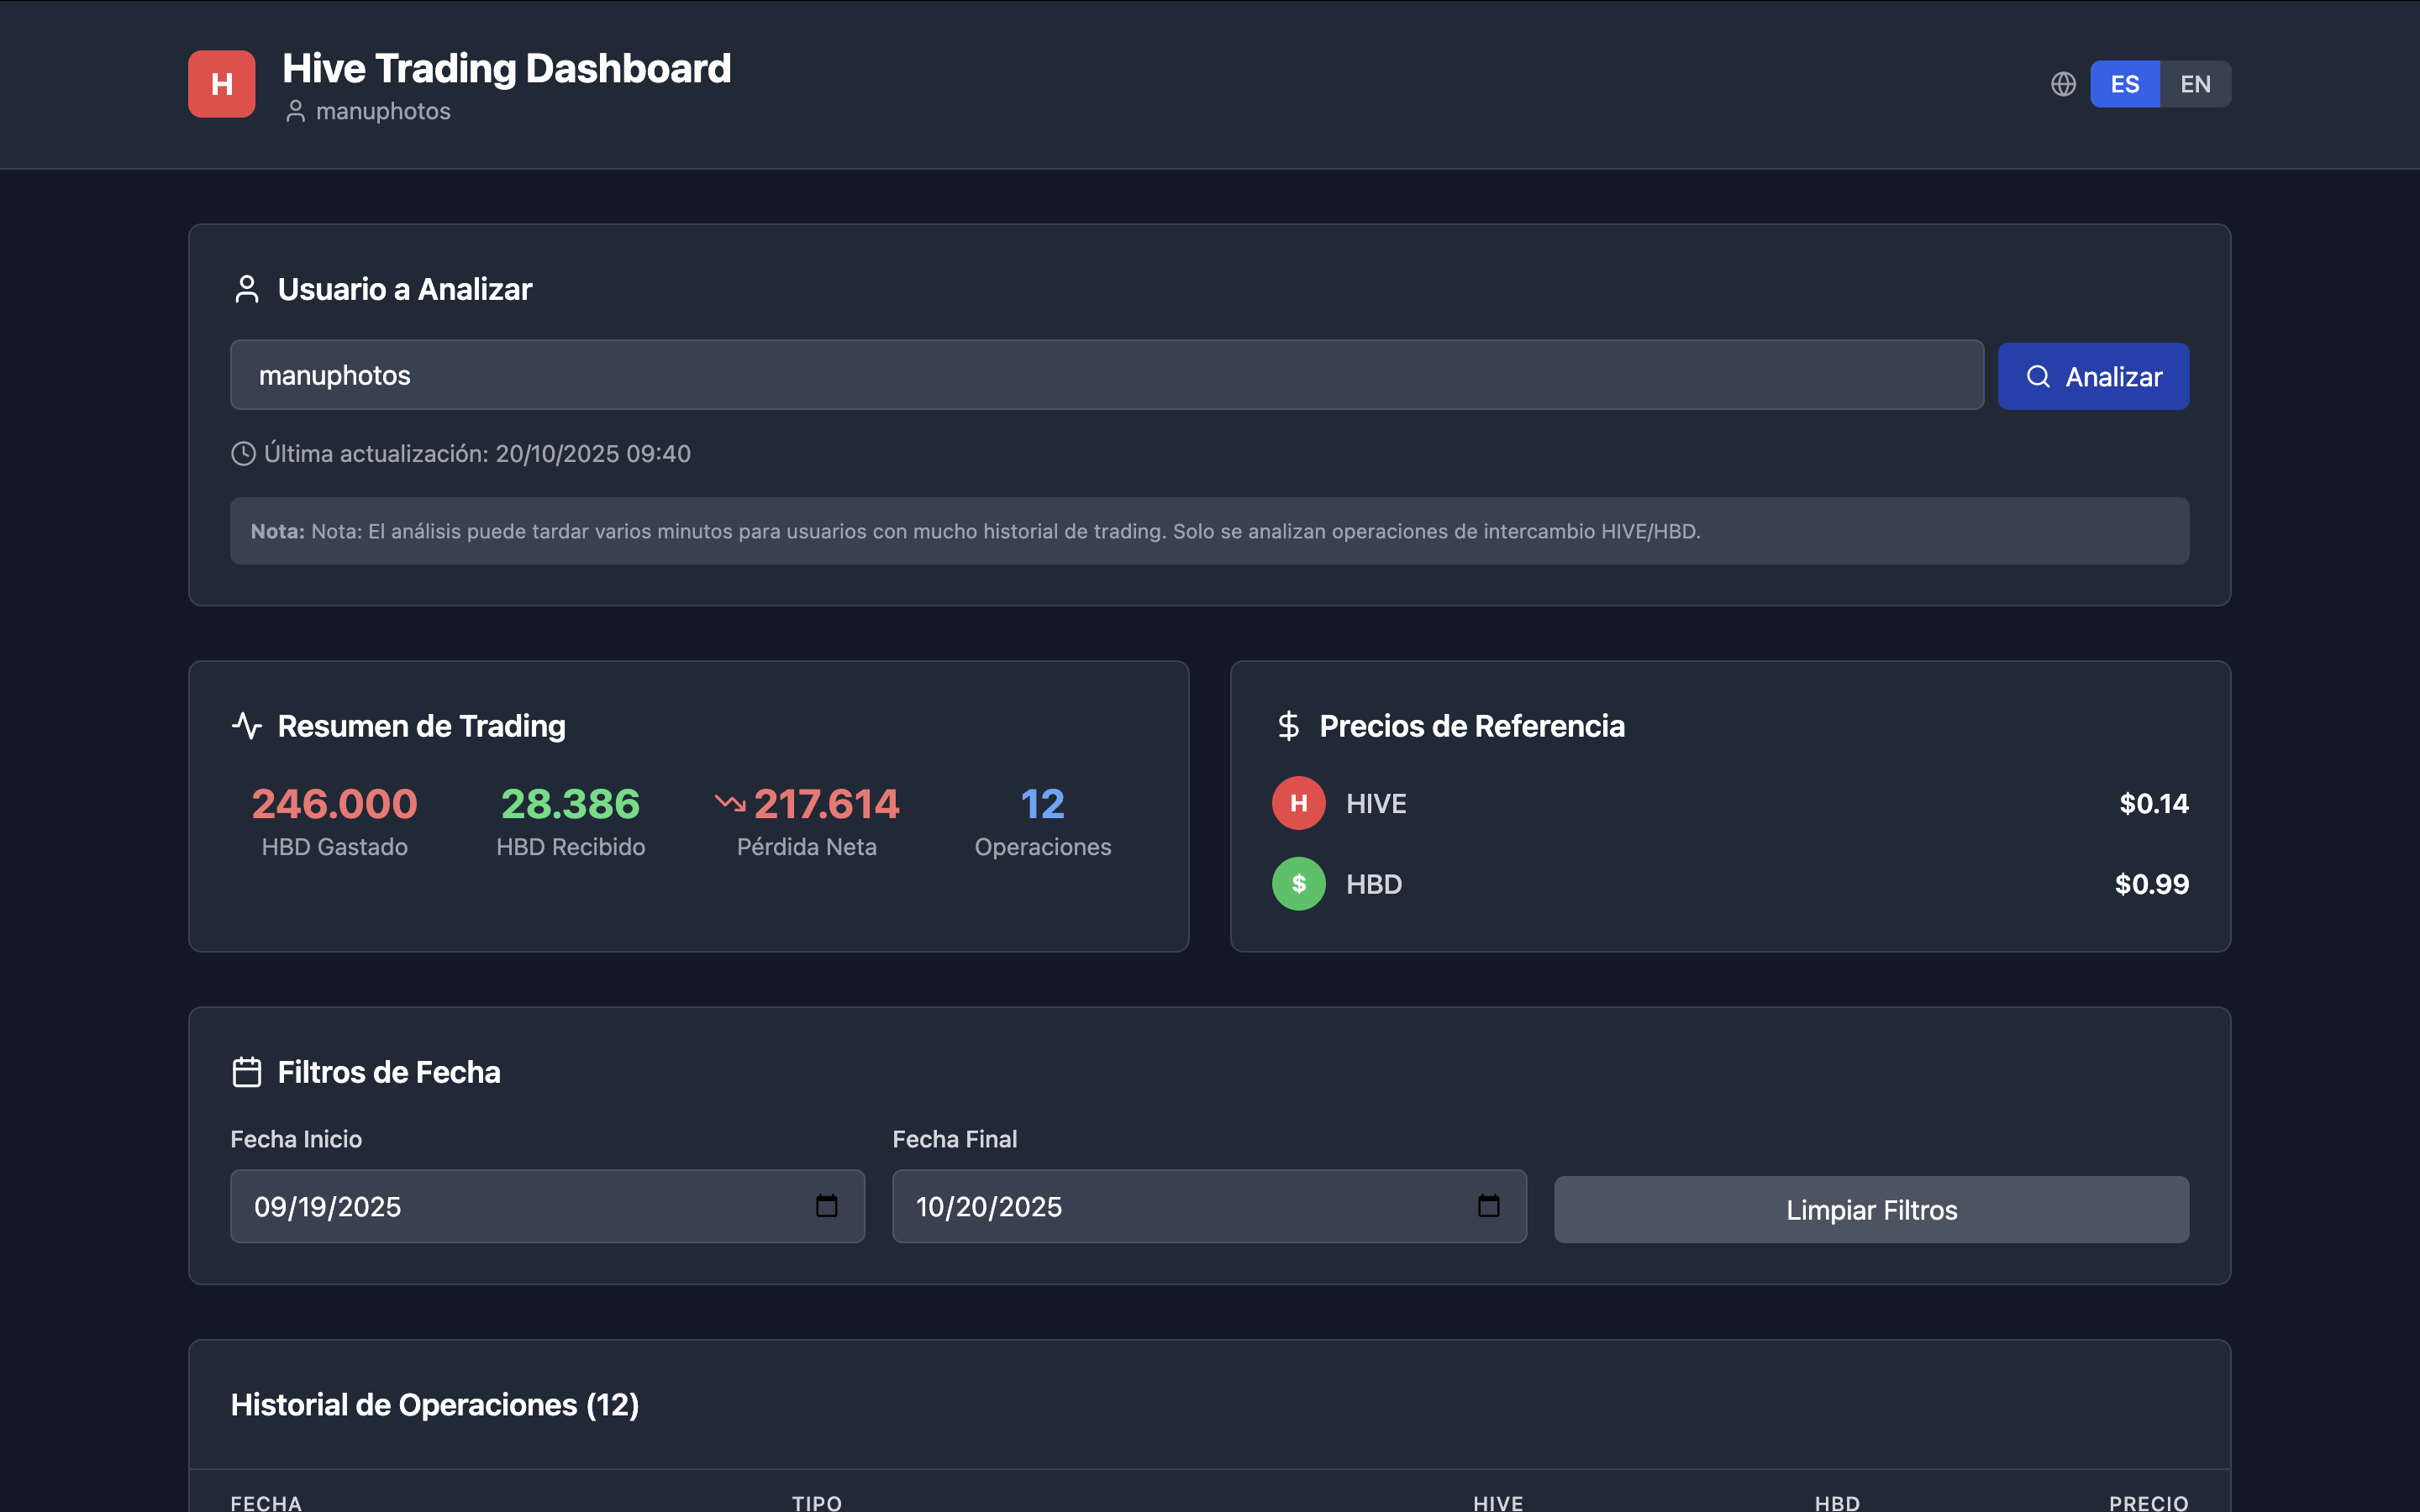Switch language to ES
The height and width of the screenshot is (1512, 2420).
pyautogui.click(x=2124, y=84)
